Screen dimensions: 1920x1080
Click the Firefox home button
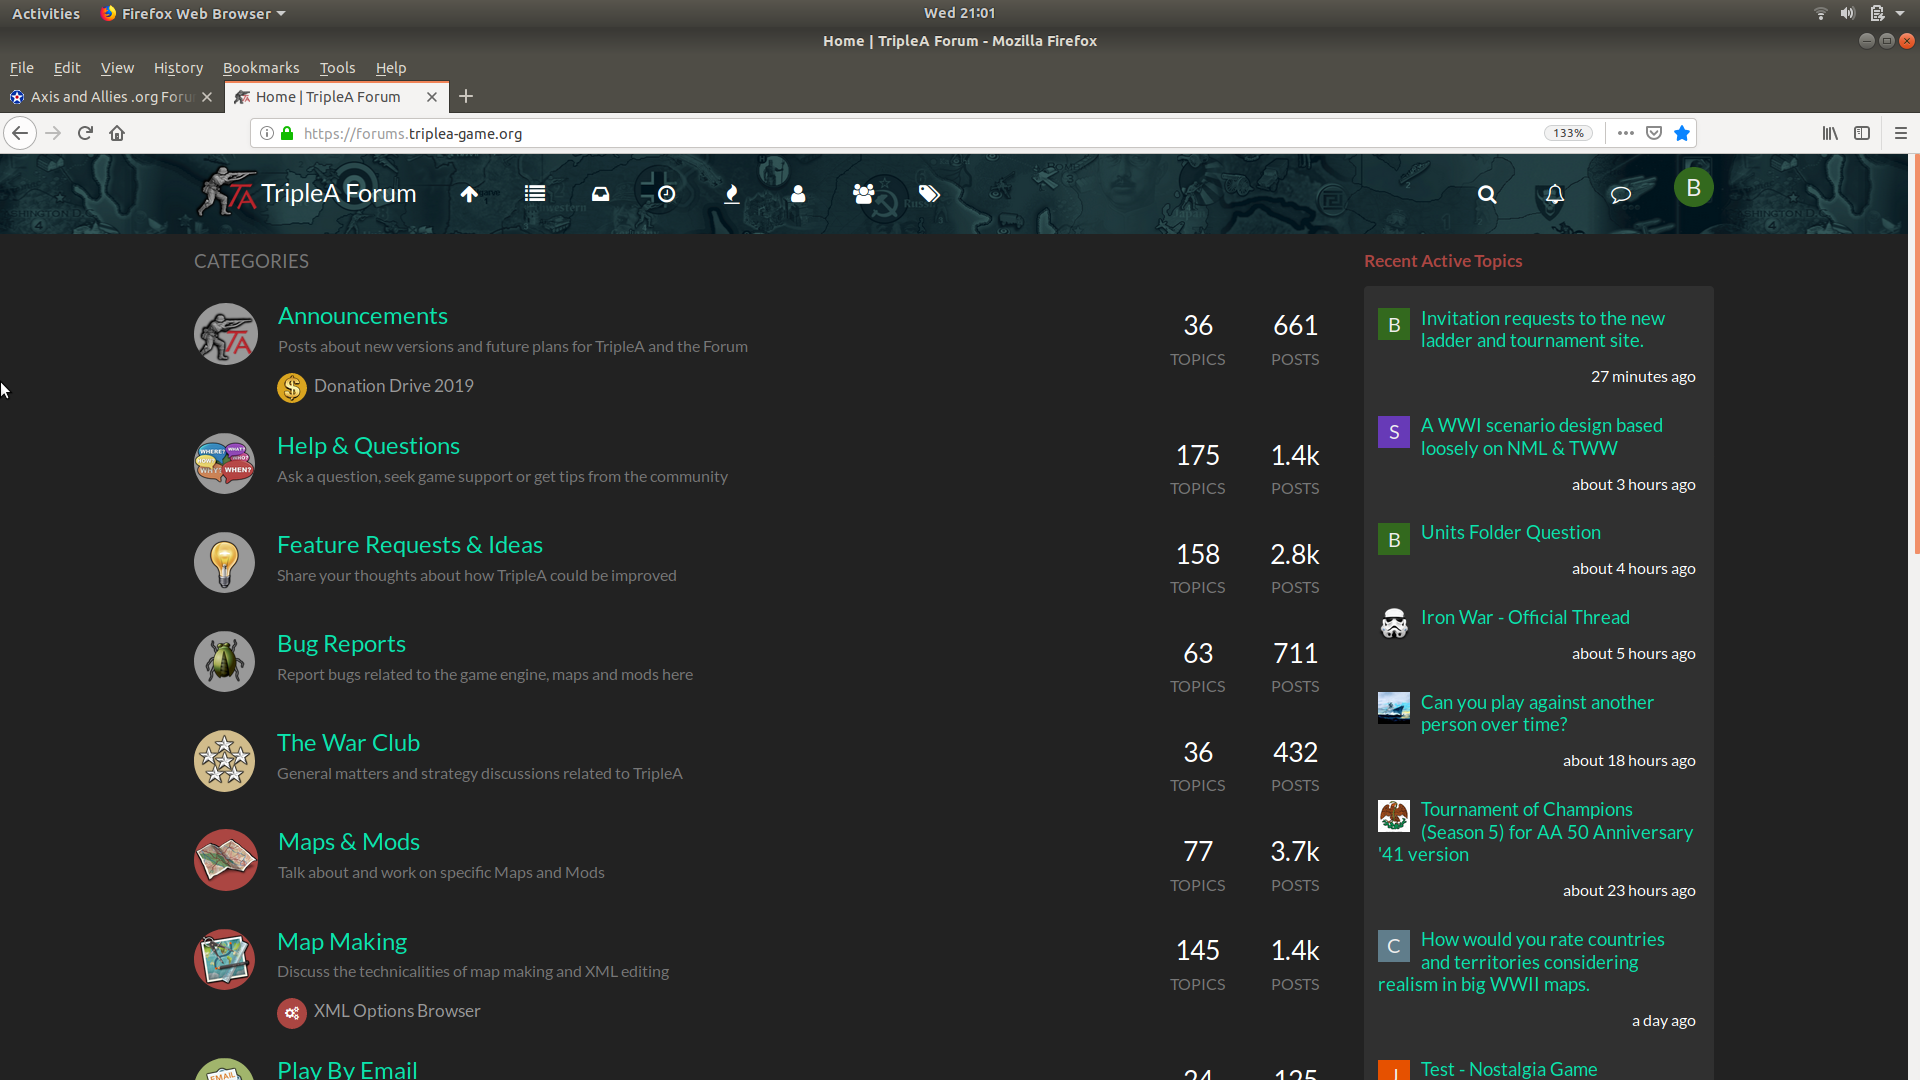[x=117, y=133]
